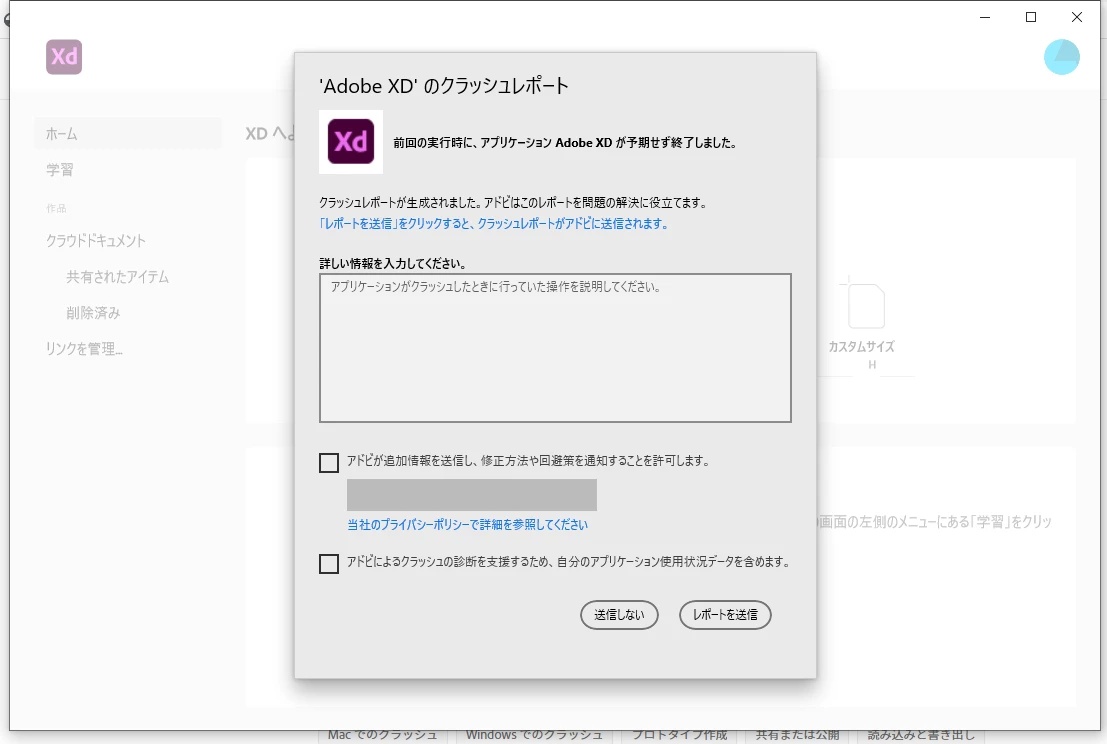Click the プロトタイプ作成 tab behind the window
Viewport: 1107px width, 744px height.
tap(679, 735)
